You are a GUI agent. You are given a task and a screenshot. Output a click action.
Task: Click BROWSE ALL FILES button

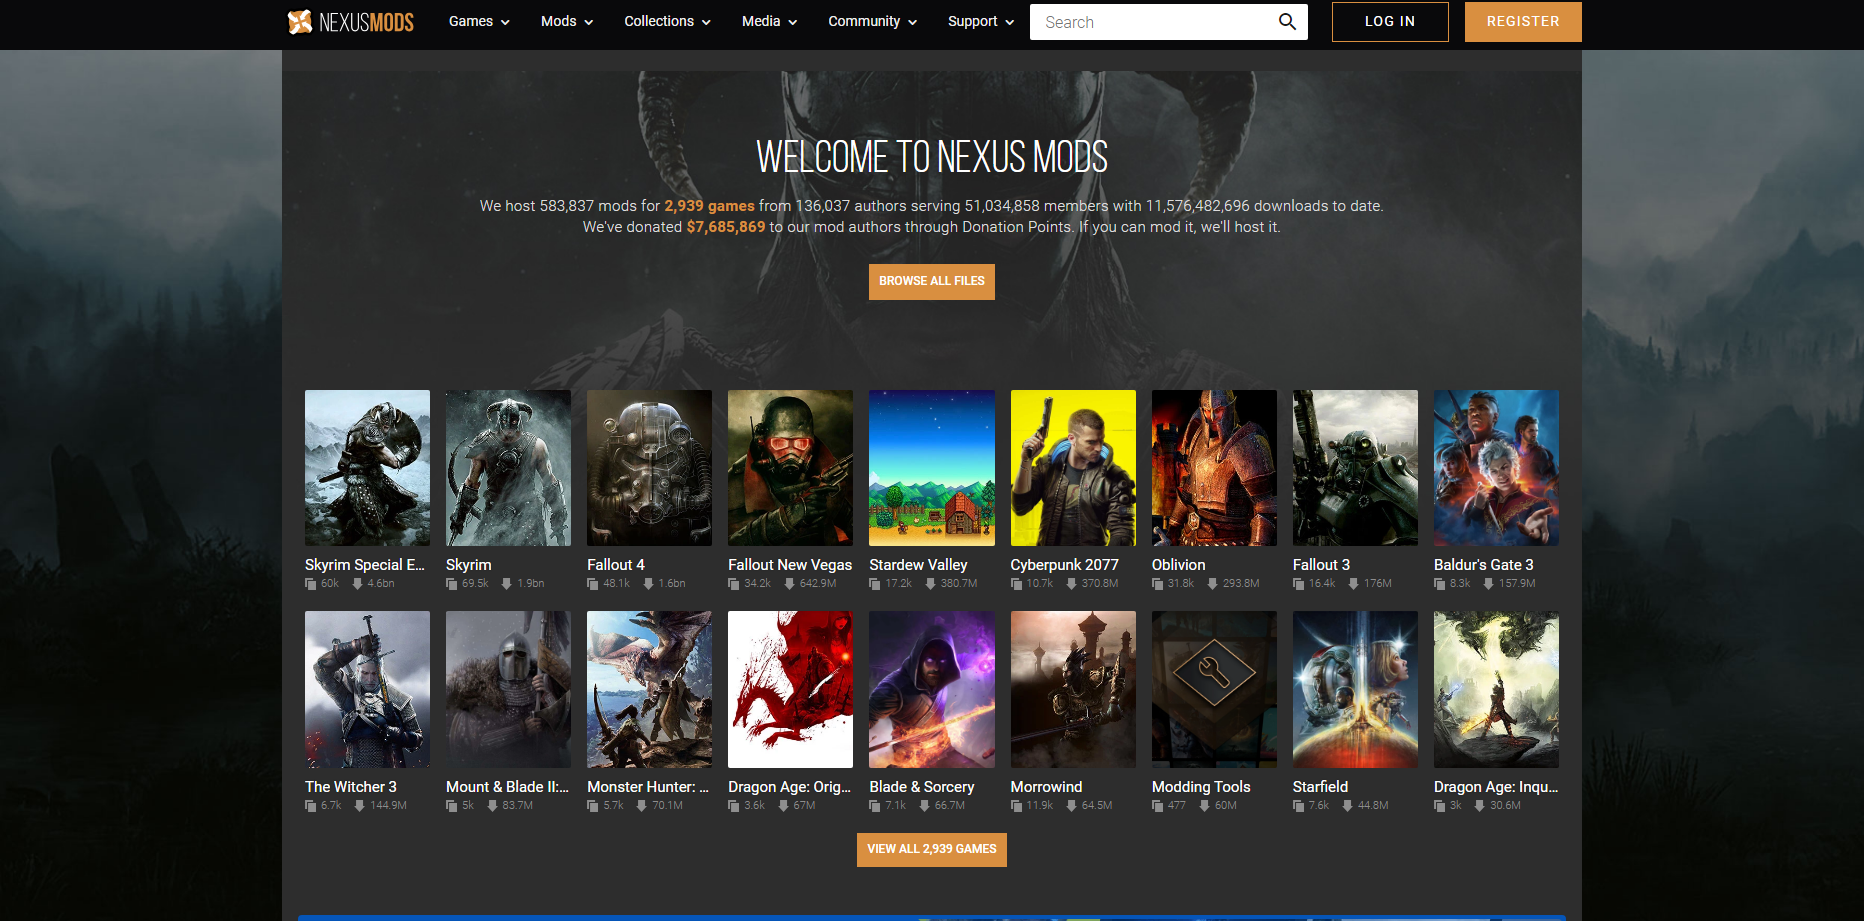932,282
